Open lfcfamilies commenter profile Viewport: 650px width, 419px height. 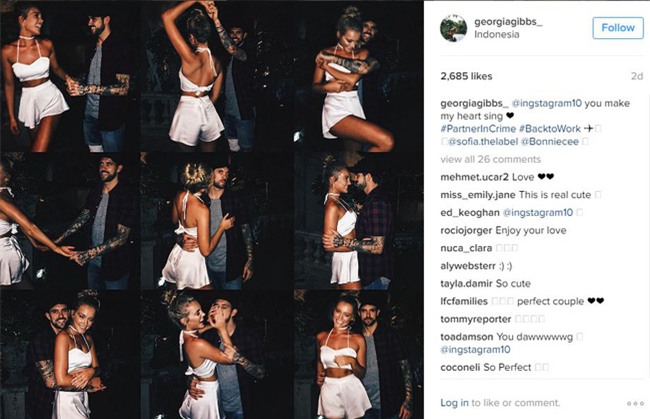click(464, 301)
